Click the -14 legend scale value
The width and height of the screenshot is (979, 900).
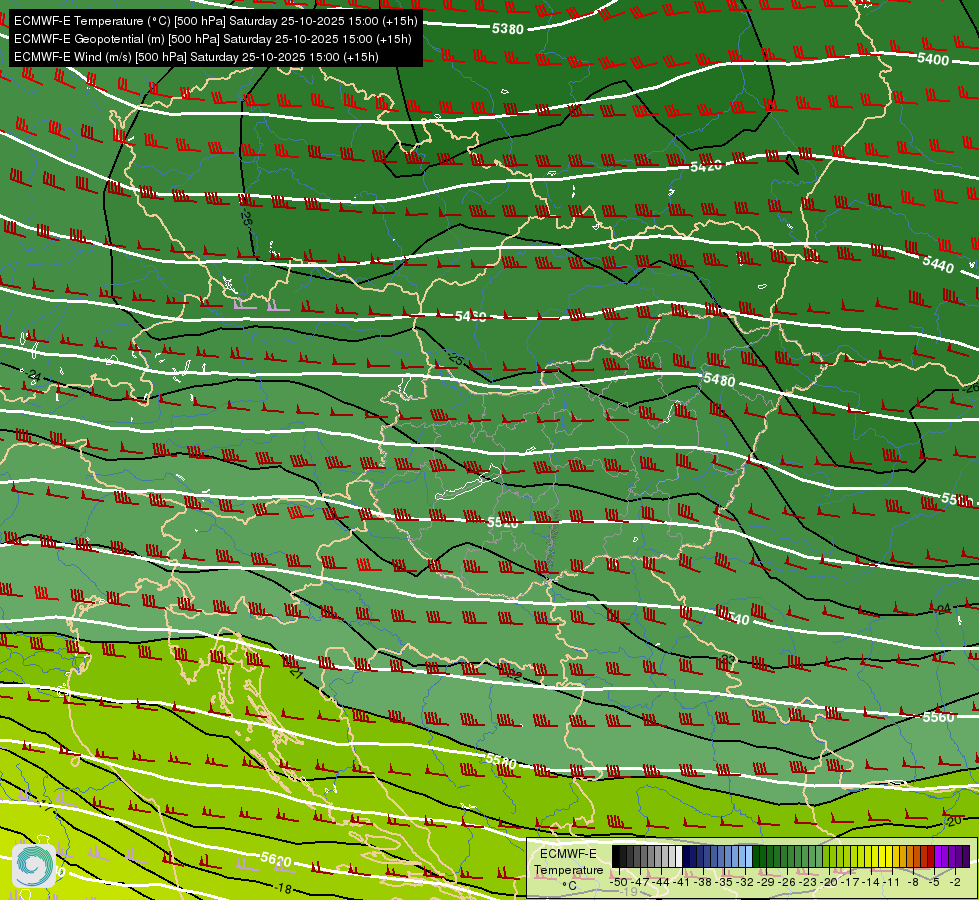(871, 882)
